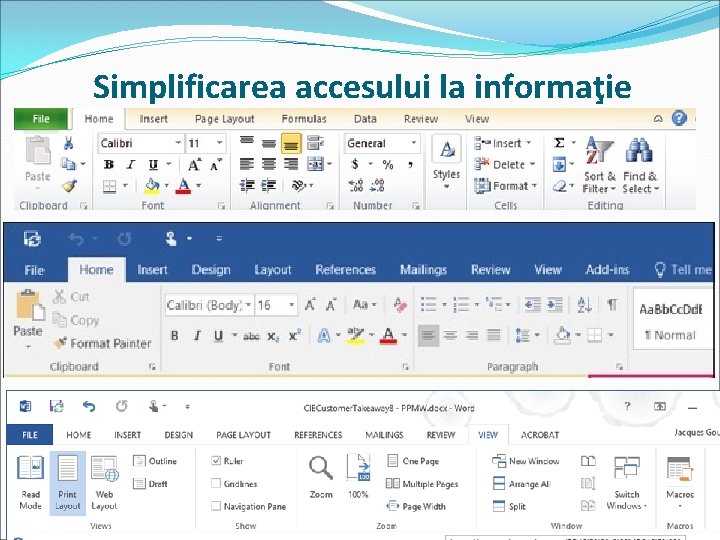Open the Excel Styles gallery button
The image size is (720, 540).
tap(446, 163)
